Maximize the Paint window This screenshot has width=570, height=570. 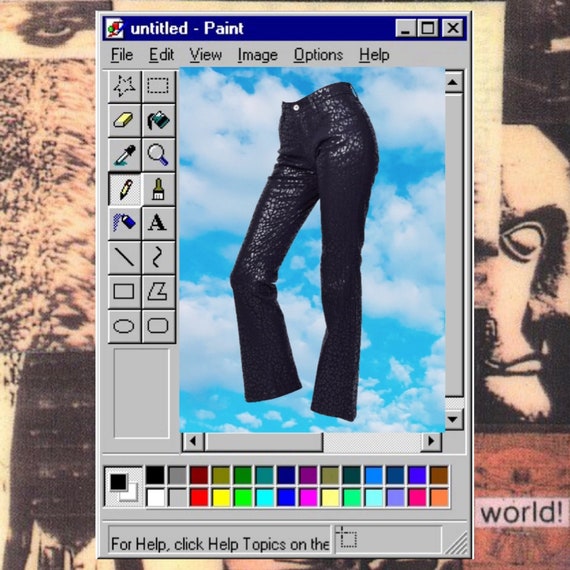point(428,28)
